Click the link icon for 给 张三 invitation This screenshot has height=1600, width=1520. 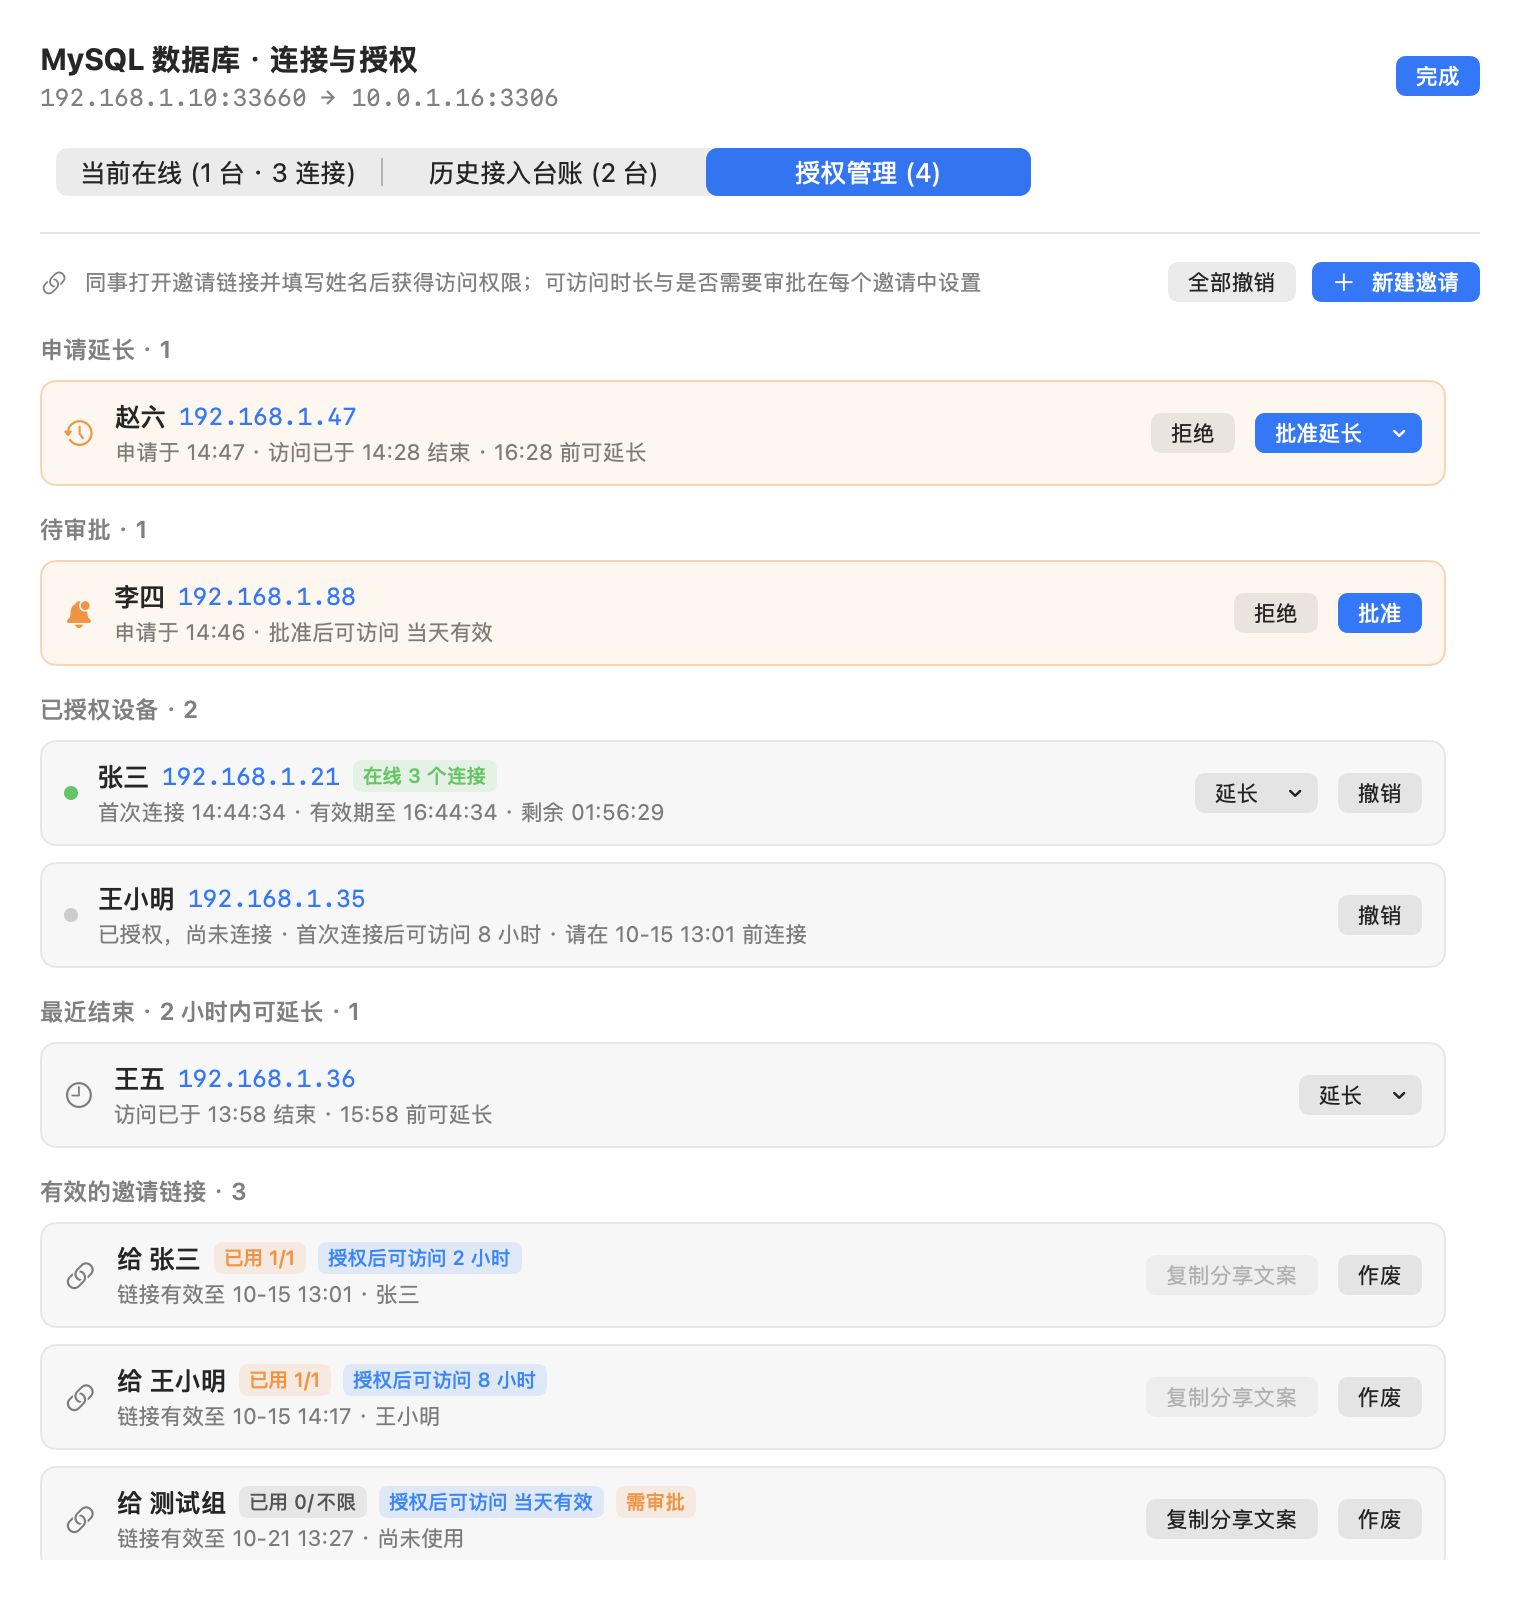(x=80, y=1275)
